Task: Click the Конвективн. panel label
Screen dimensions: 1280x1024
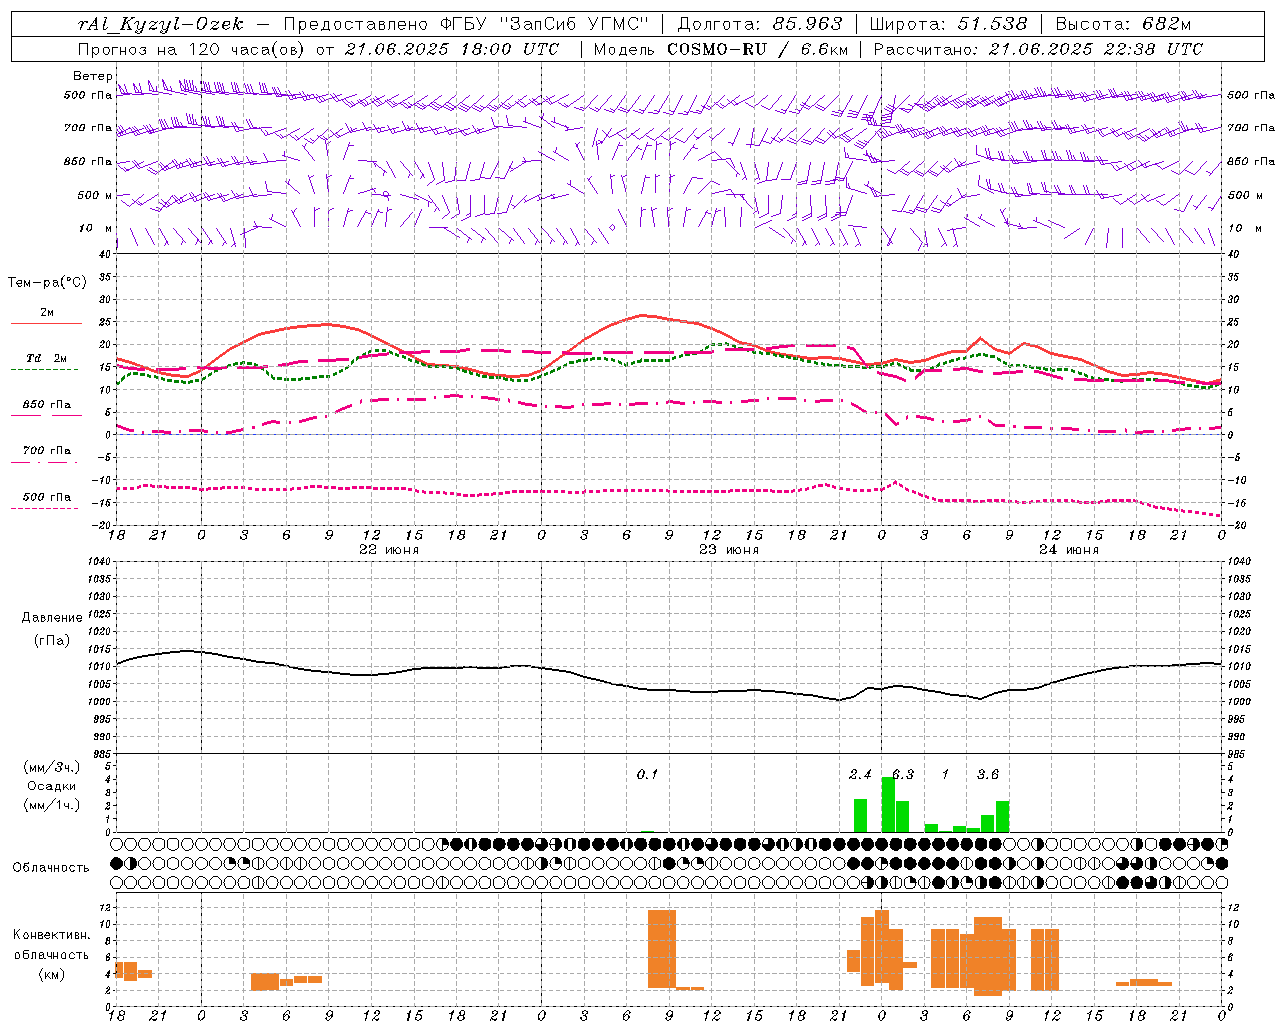Action: coord(52,935)
